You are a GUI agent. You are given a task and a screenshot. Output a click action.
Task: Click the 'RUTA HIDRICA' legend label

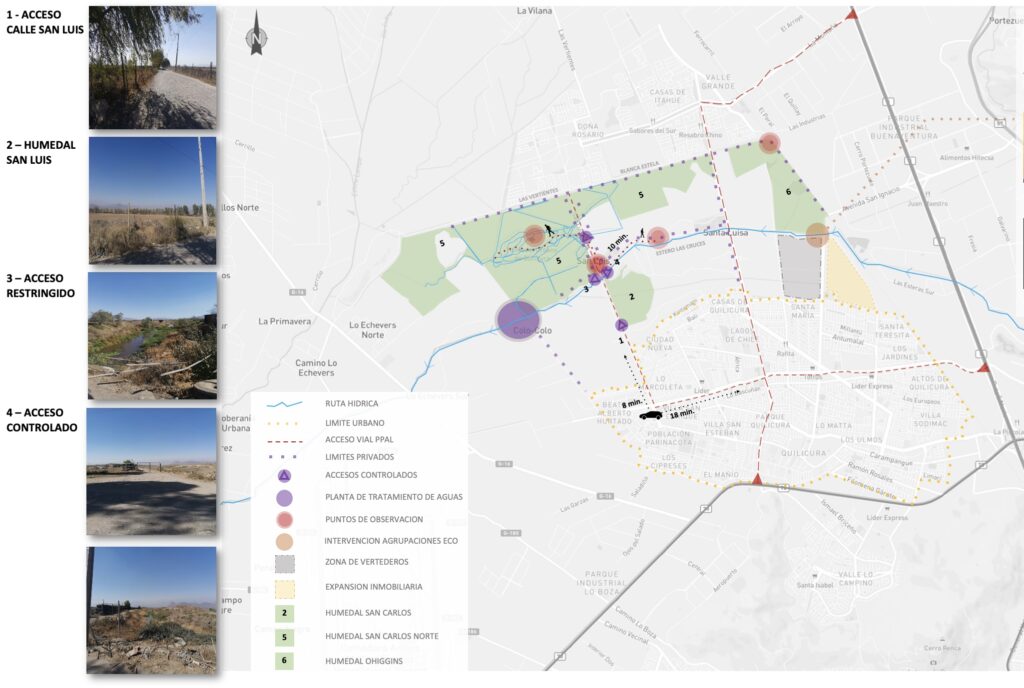coord(351,404)
